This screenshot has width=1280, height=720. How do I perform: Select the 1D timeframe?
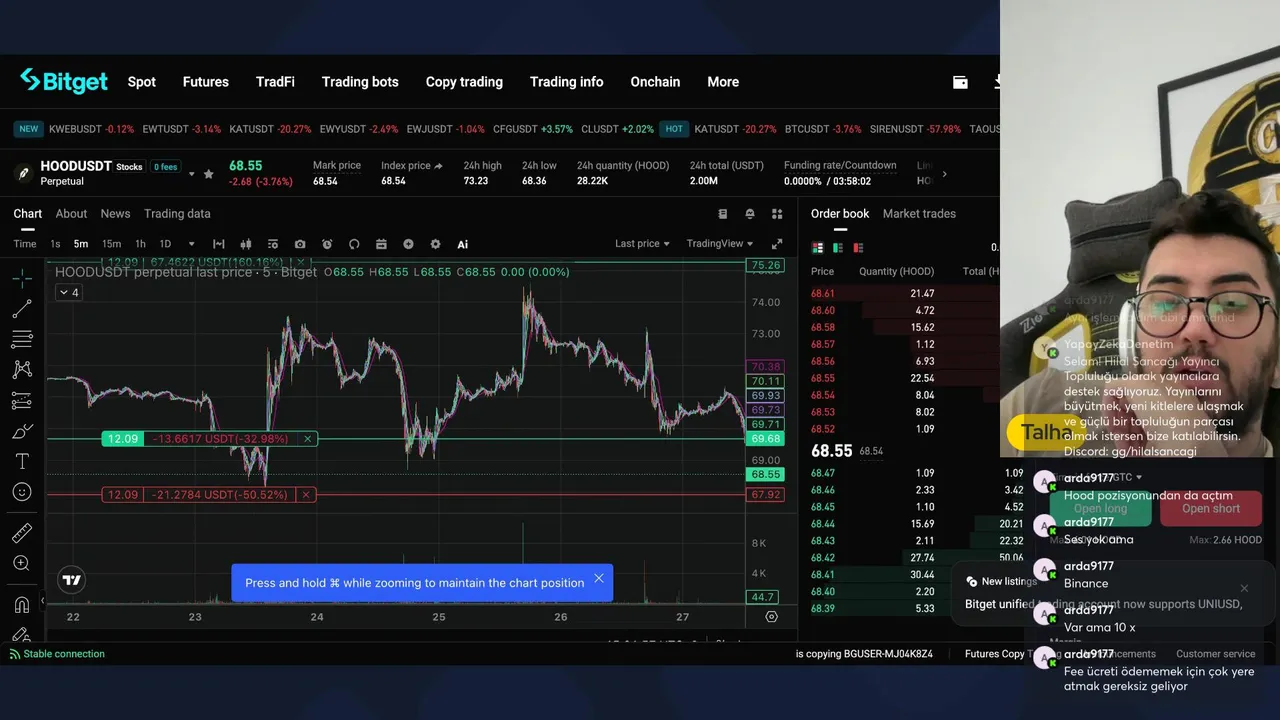(165, 244)
